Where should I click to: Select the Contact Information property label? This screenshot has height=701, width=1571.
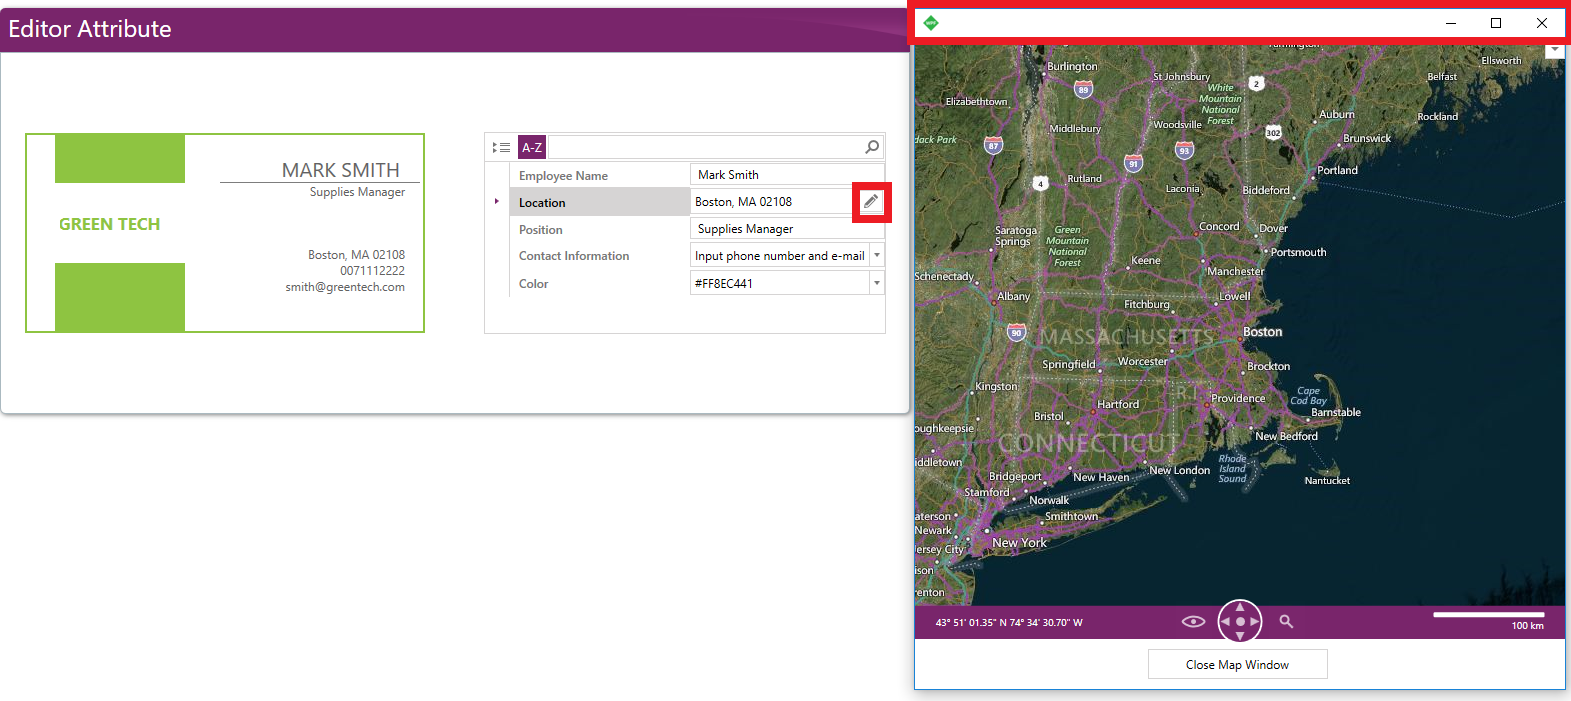(x=574, y=256)
